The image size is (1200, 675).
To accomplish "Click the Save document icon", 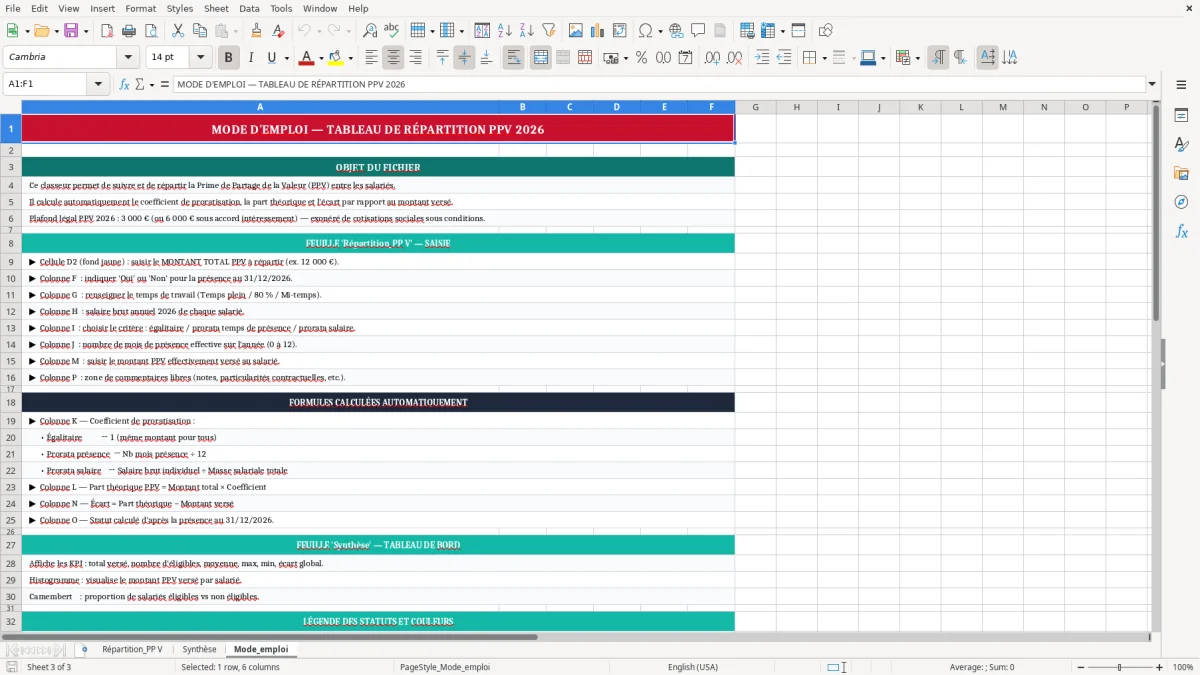I will [71, 31].
